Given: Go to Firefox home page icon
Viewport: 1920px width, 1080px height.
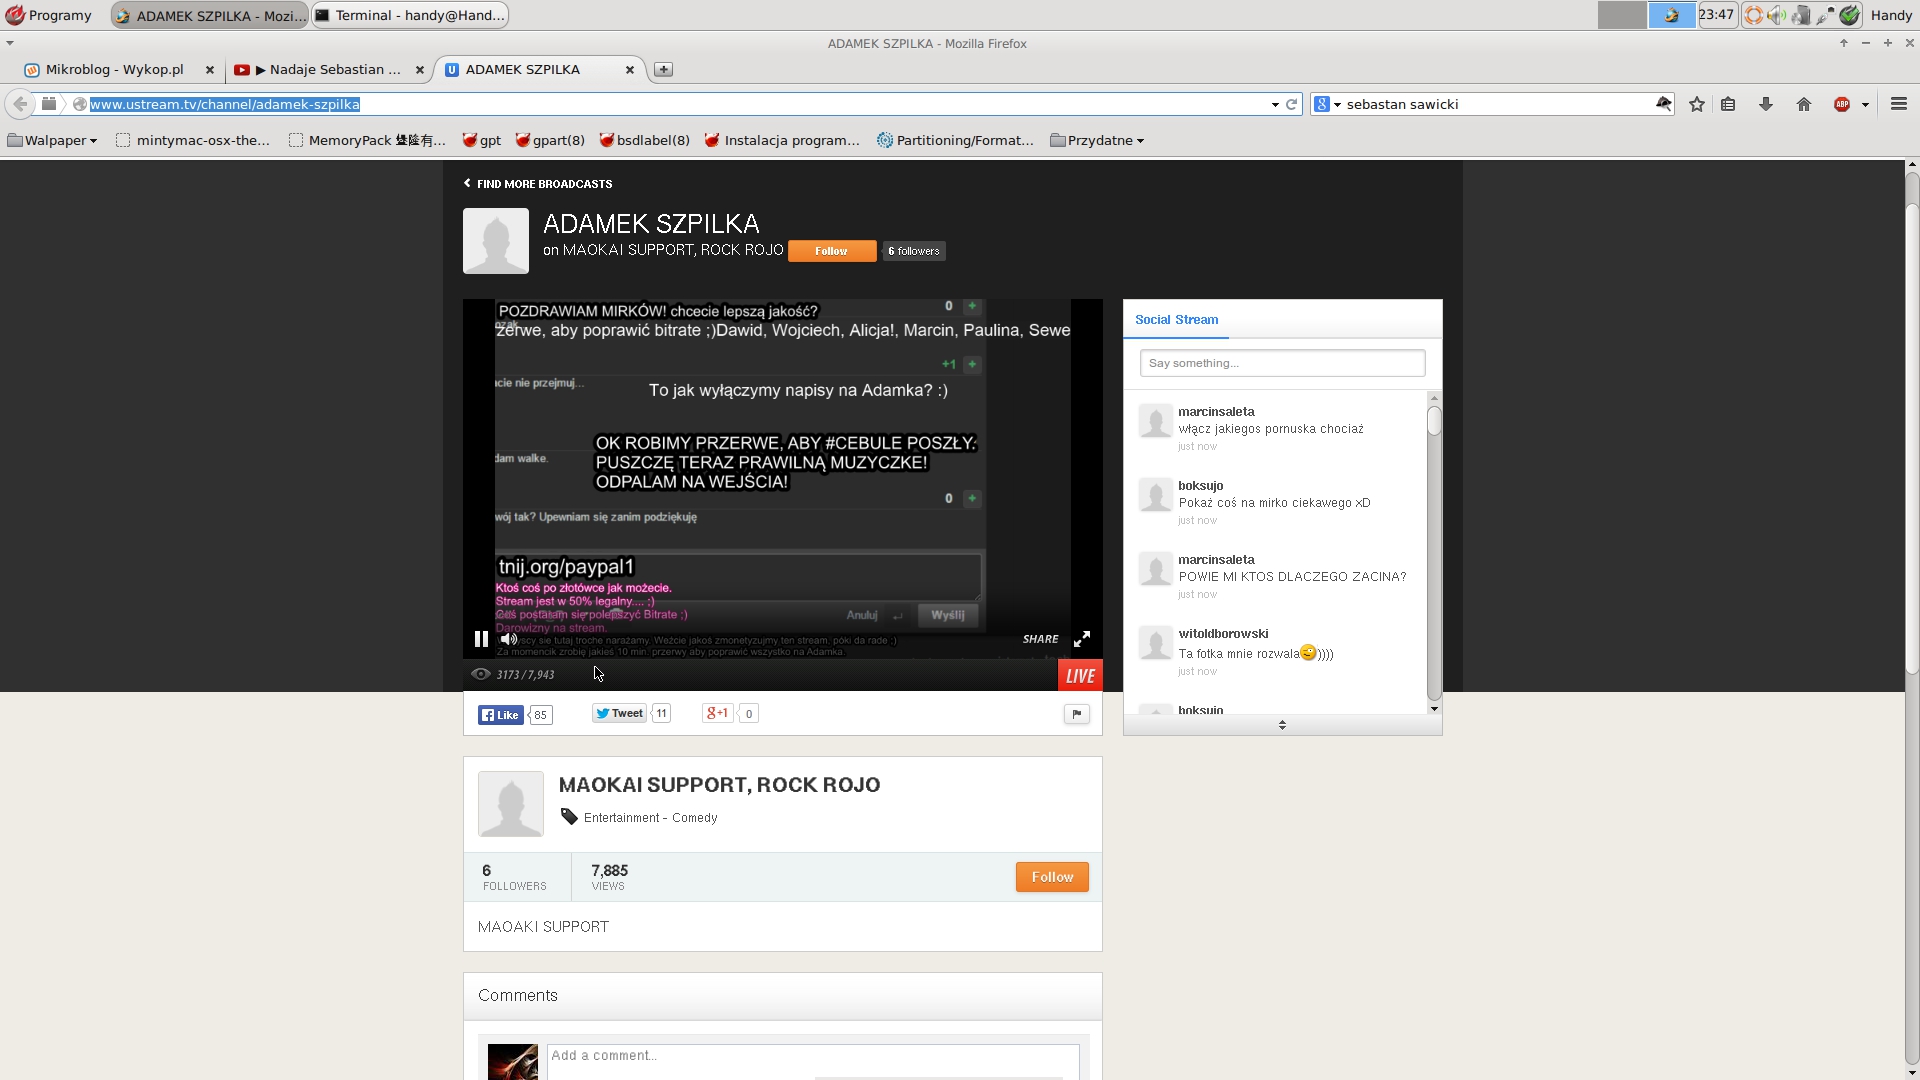Looking at the screenshot, I should click(x=1804, y=104).
